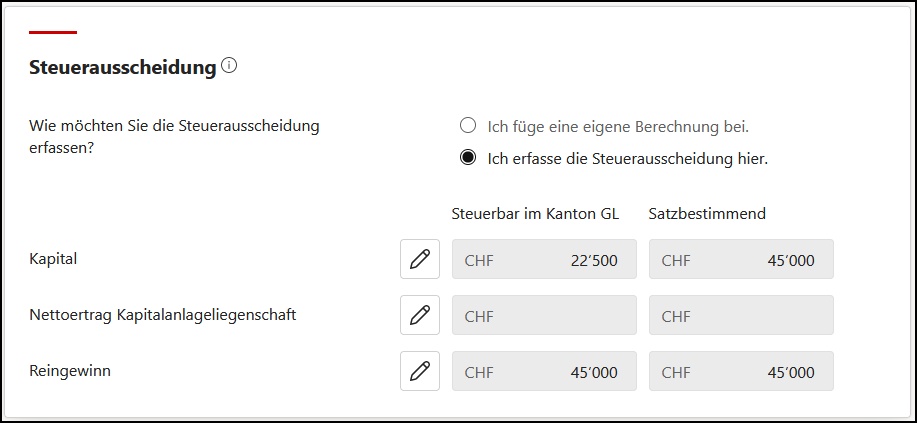Select the Kapital row label

53,259
